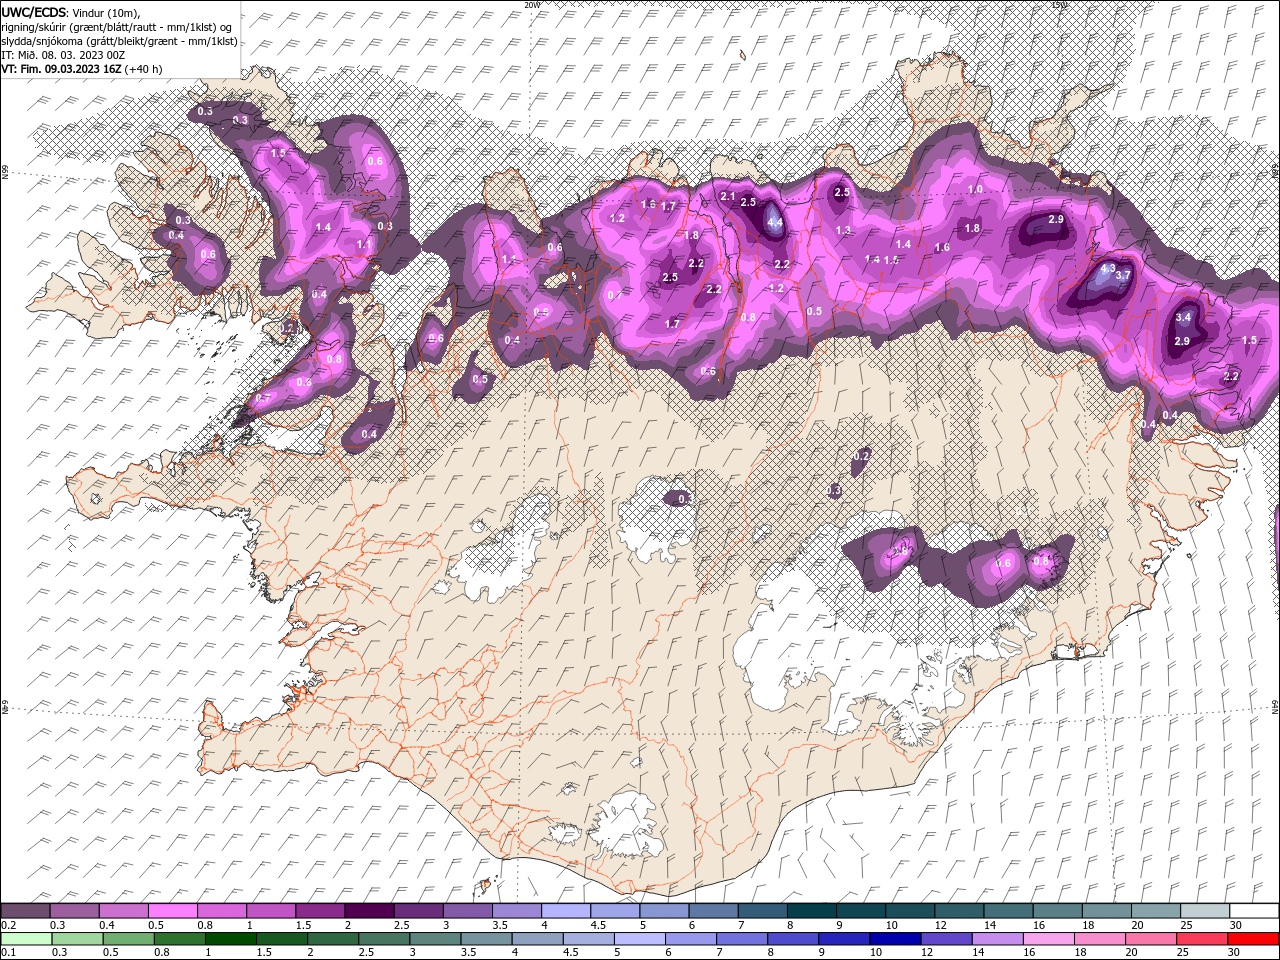Select snow-scale swatch between 0.2 and 0.3
Viewport: 1280px width, 960px height.
pos(25,911)
